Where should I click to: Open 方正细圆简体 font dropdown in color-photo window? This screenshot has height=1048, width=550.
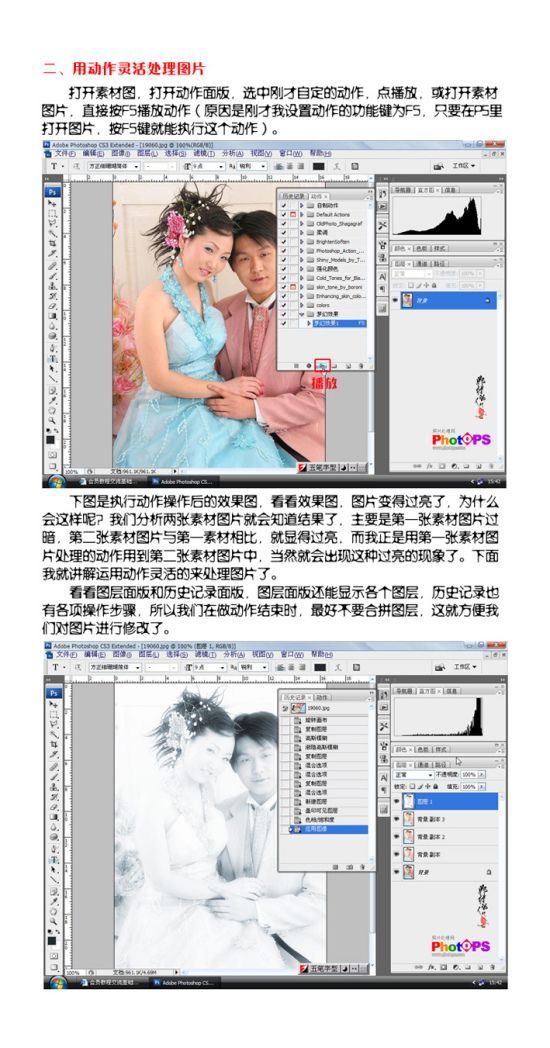136,166
